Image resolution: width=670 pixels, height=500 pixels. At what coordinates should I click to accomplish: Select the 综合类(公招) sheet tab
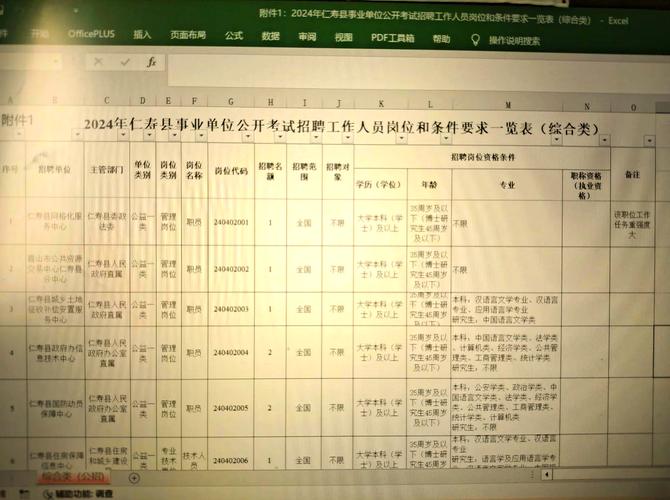pos(73,476)
